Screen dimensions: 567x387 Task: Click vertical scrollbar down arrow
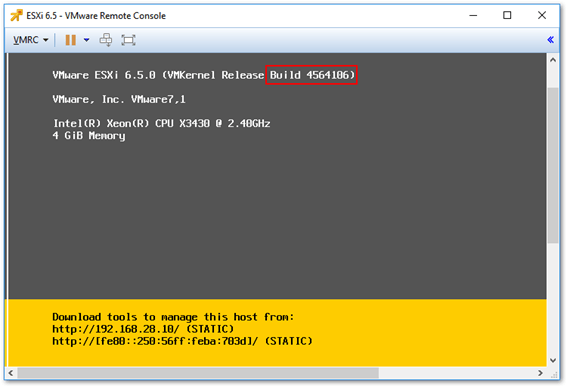pos(553,360)
